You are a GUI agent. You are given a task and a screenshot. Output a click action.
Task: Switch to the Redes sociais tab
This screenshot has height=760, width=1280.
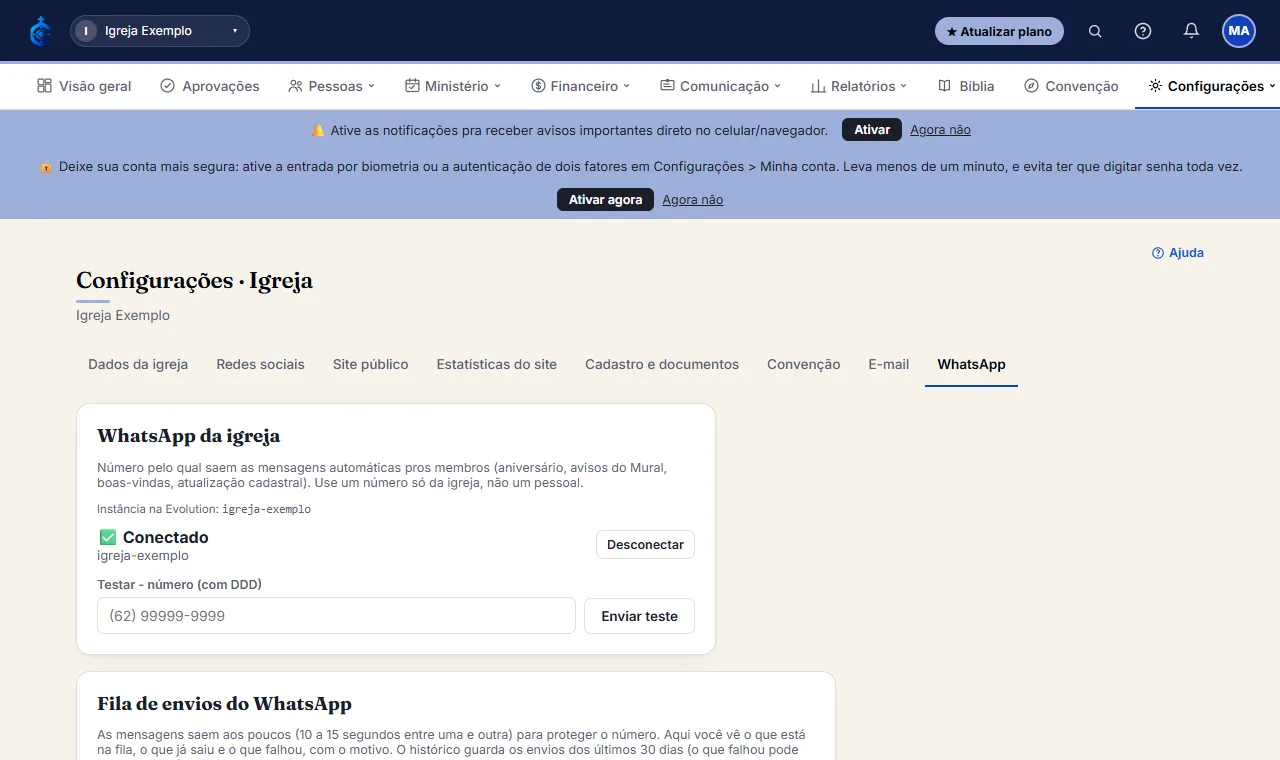(260, 364)
